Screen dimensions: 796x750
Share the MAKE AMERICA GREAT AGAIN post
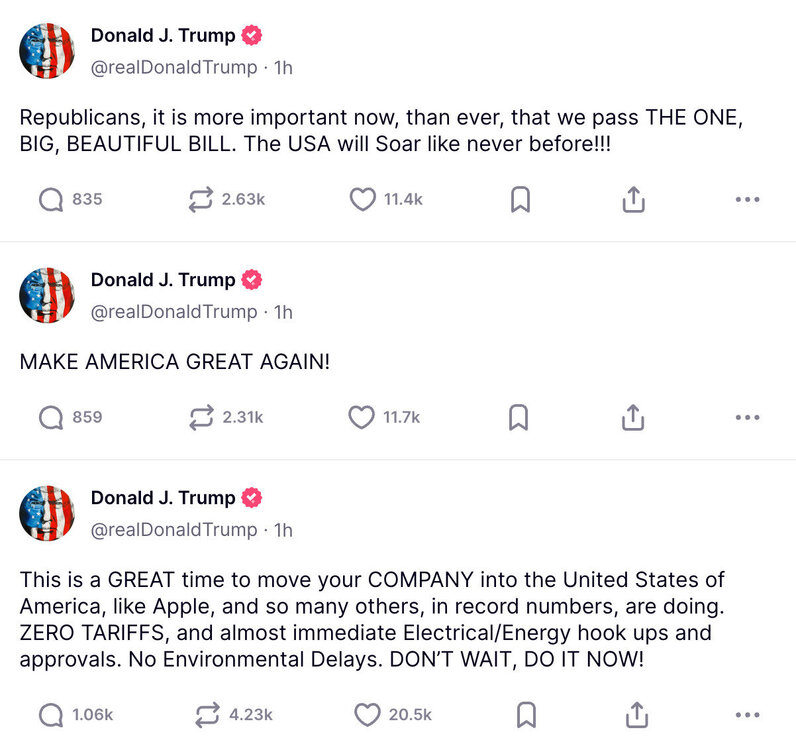pos(633,417)
